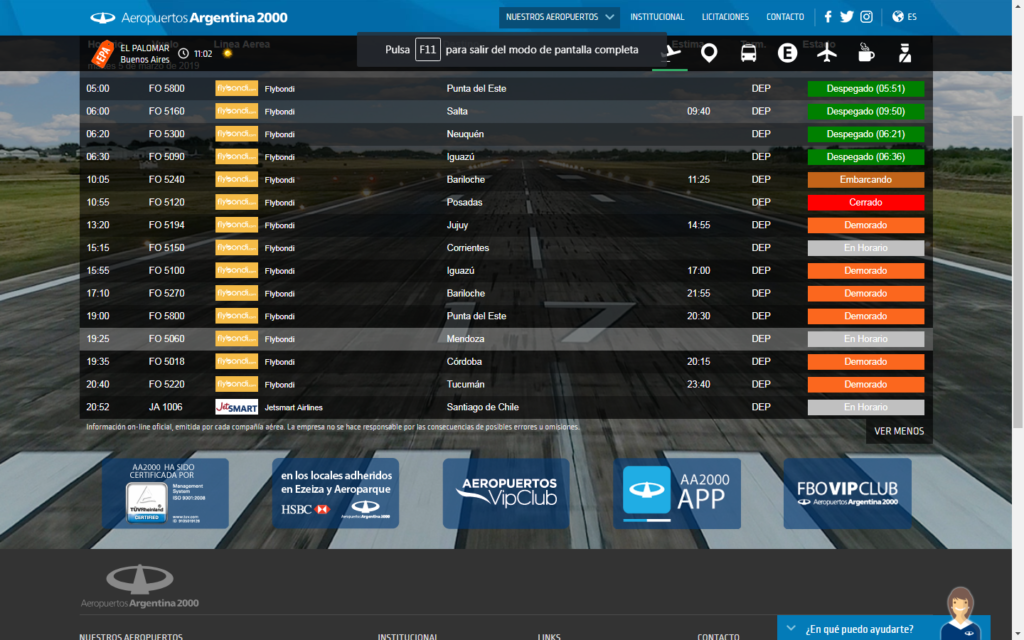Select the bus transport icon
This screenshot has width=1024, height=640.
pyautogui.click(x=748, y=53)
